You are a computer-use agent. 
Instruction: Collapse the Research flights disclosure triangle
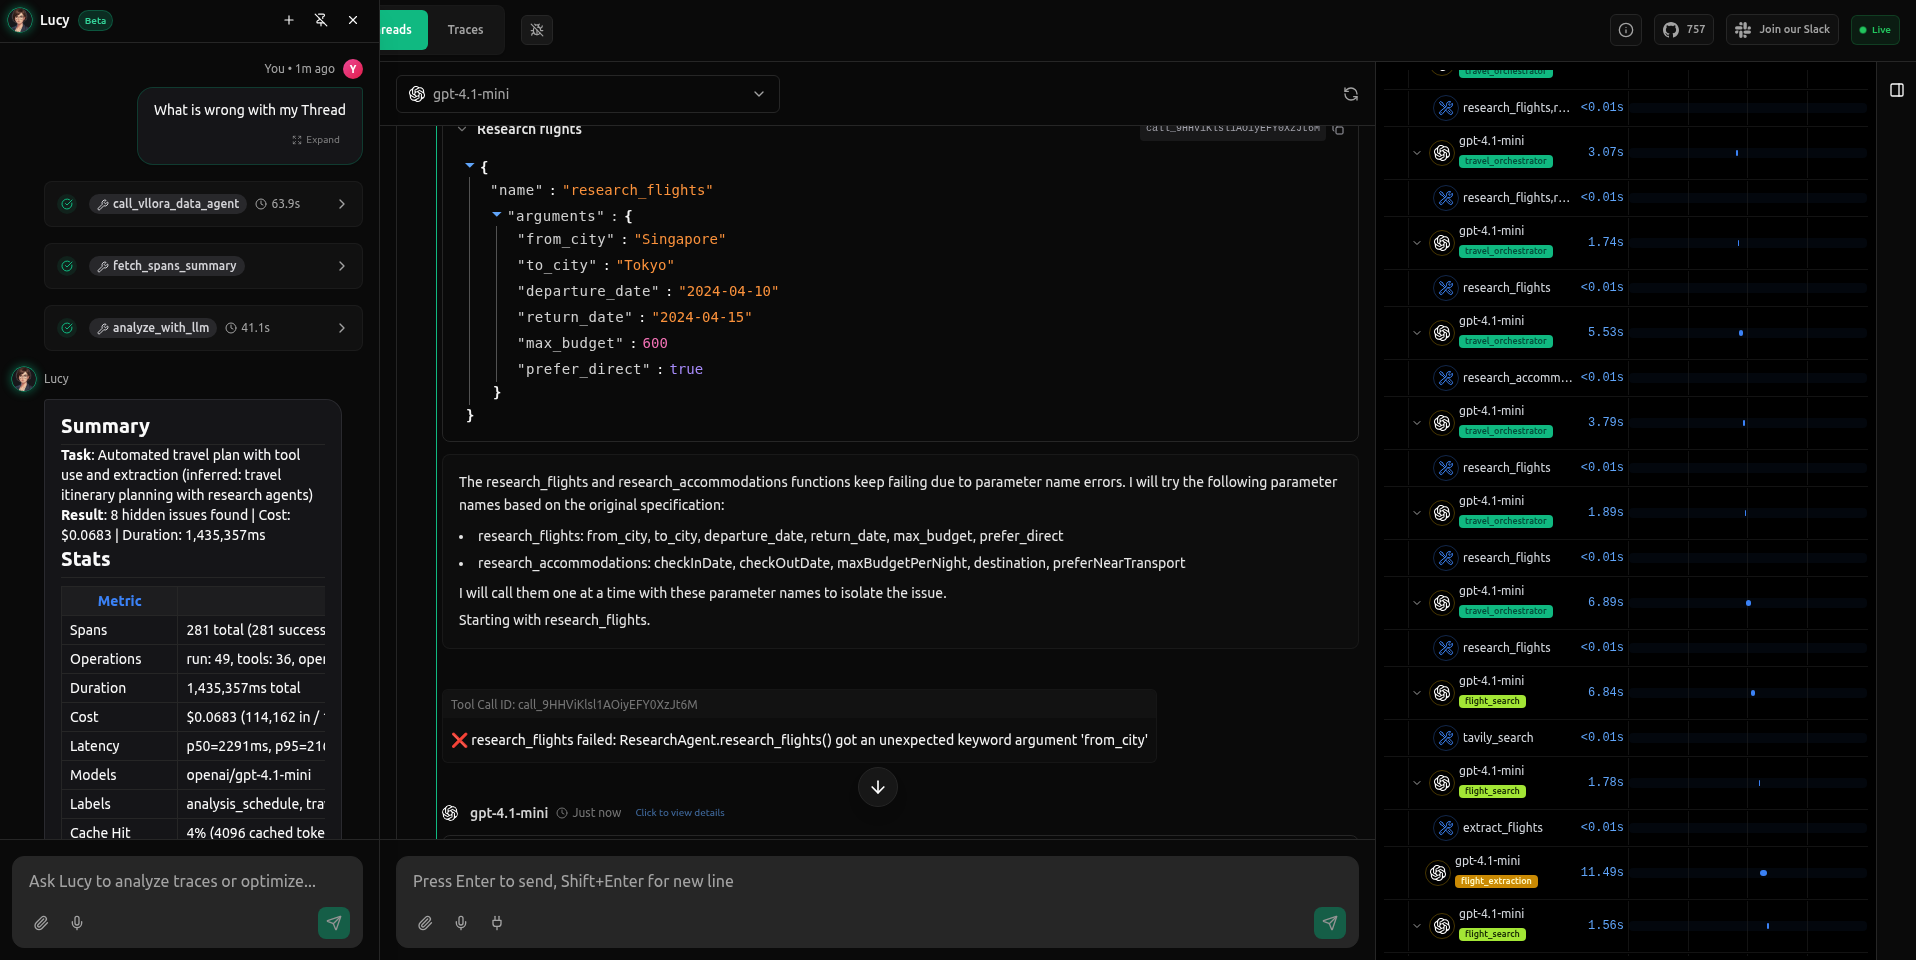464,128
